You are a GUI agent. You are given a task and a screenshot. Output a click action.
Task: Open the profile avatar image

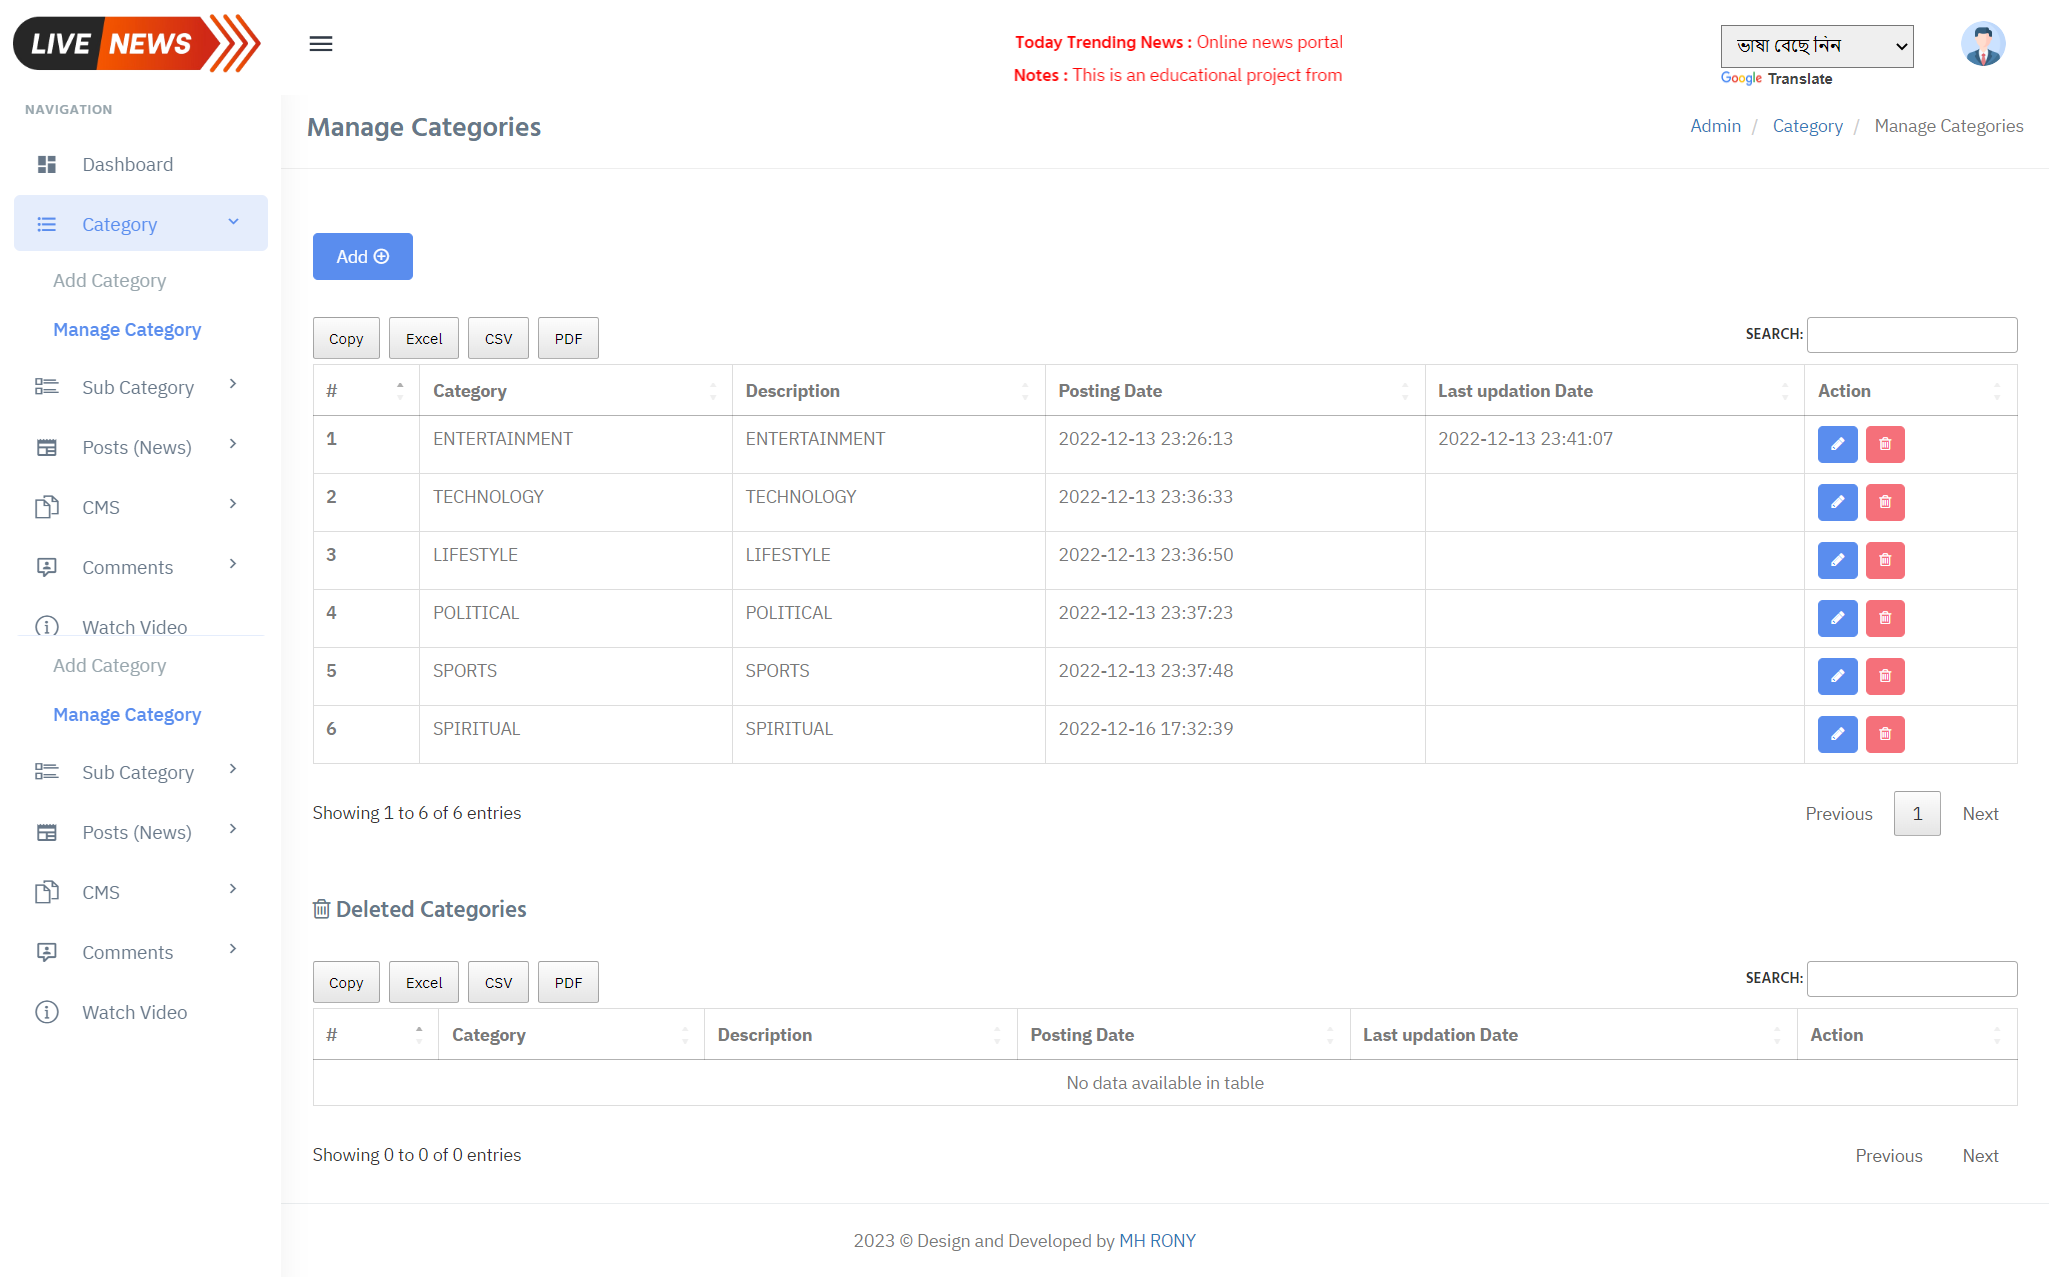(x=1983, y=43)
